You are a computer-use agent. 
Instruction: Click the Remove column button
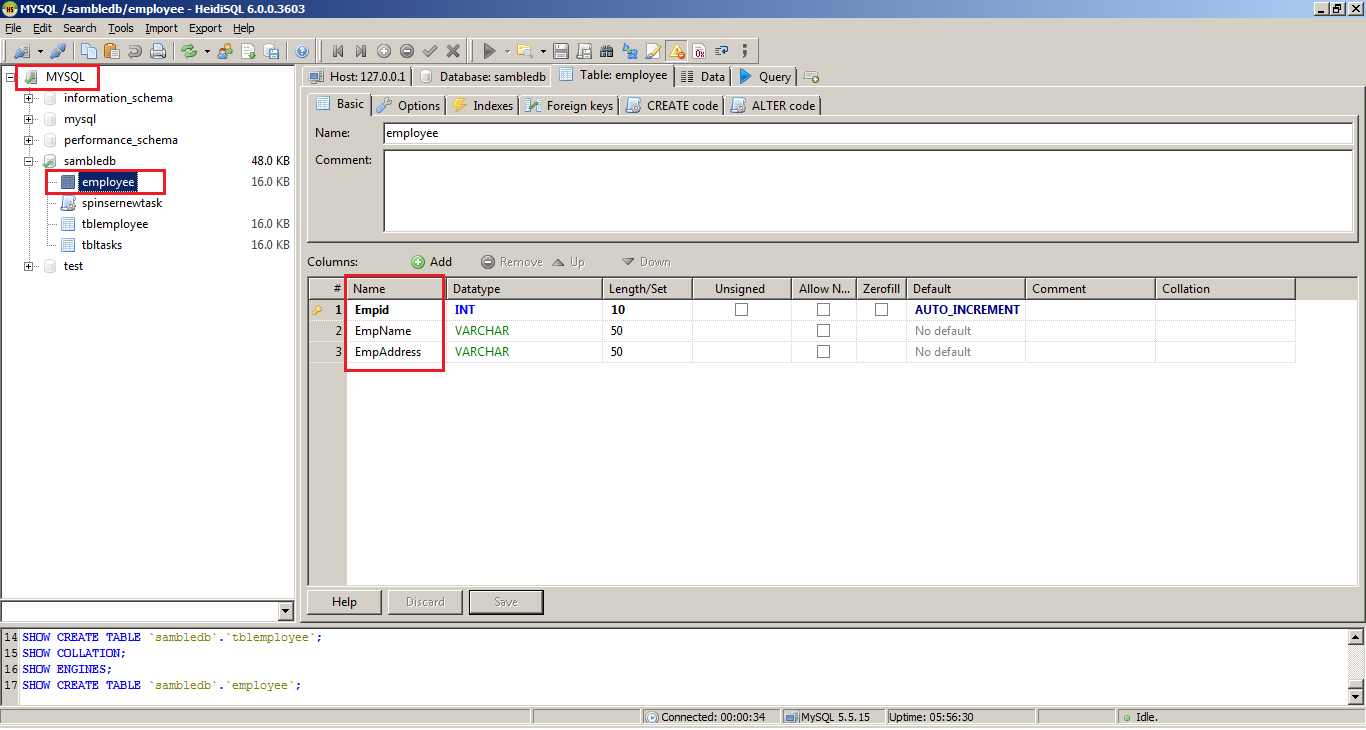pyautogui.click(x=512, y=262)
